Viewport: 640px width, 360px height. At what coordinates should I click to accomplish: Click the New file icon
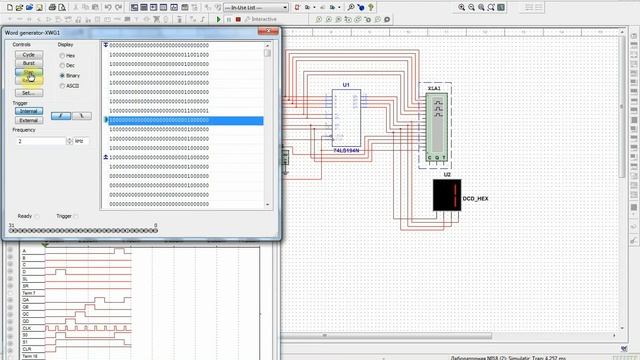10,7
